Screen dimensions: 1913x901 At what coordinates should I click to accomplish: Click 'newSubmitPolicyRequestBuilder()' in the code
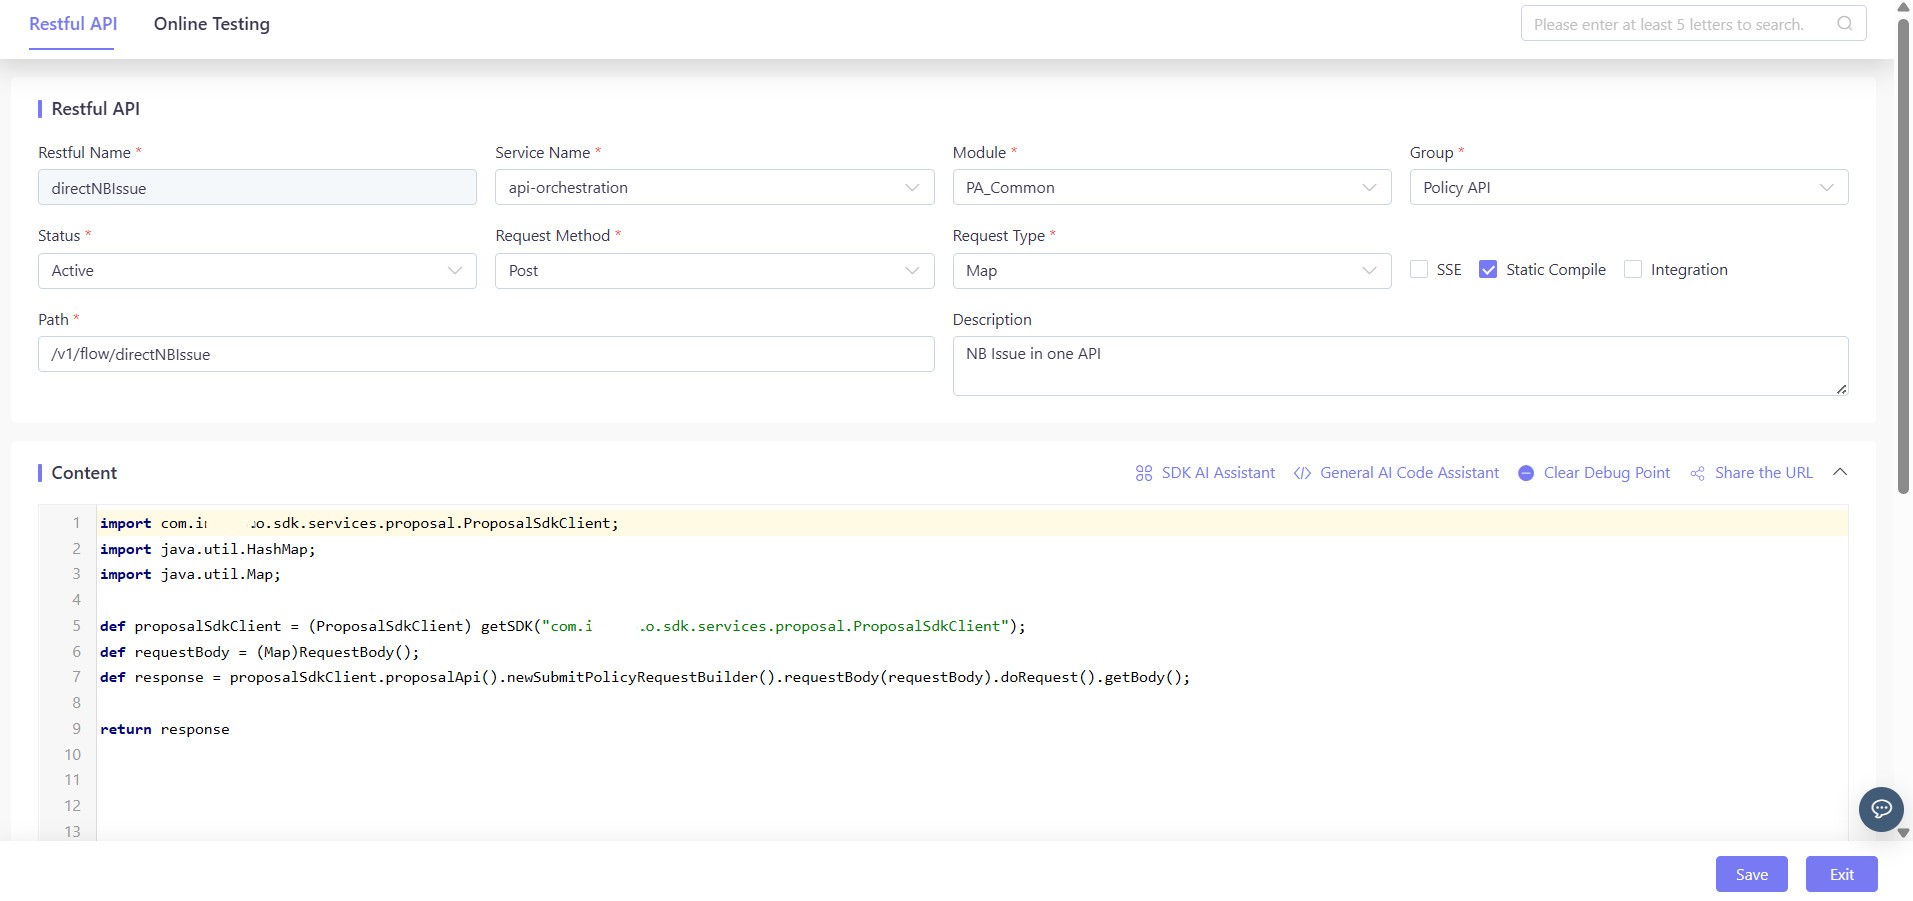click(641, 677)
